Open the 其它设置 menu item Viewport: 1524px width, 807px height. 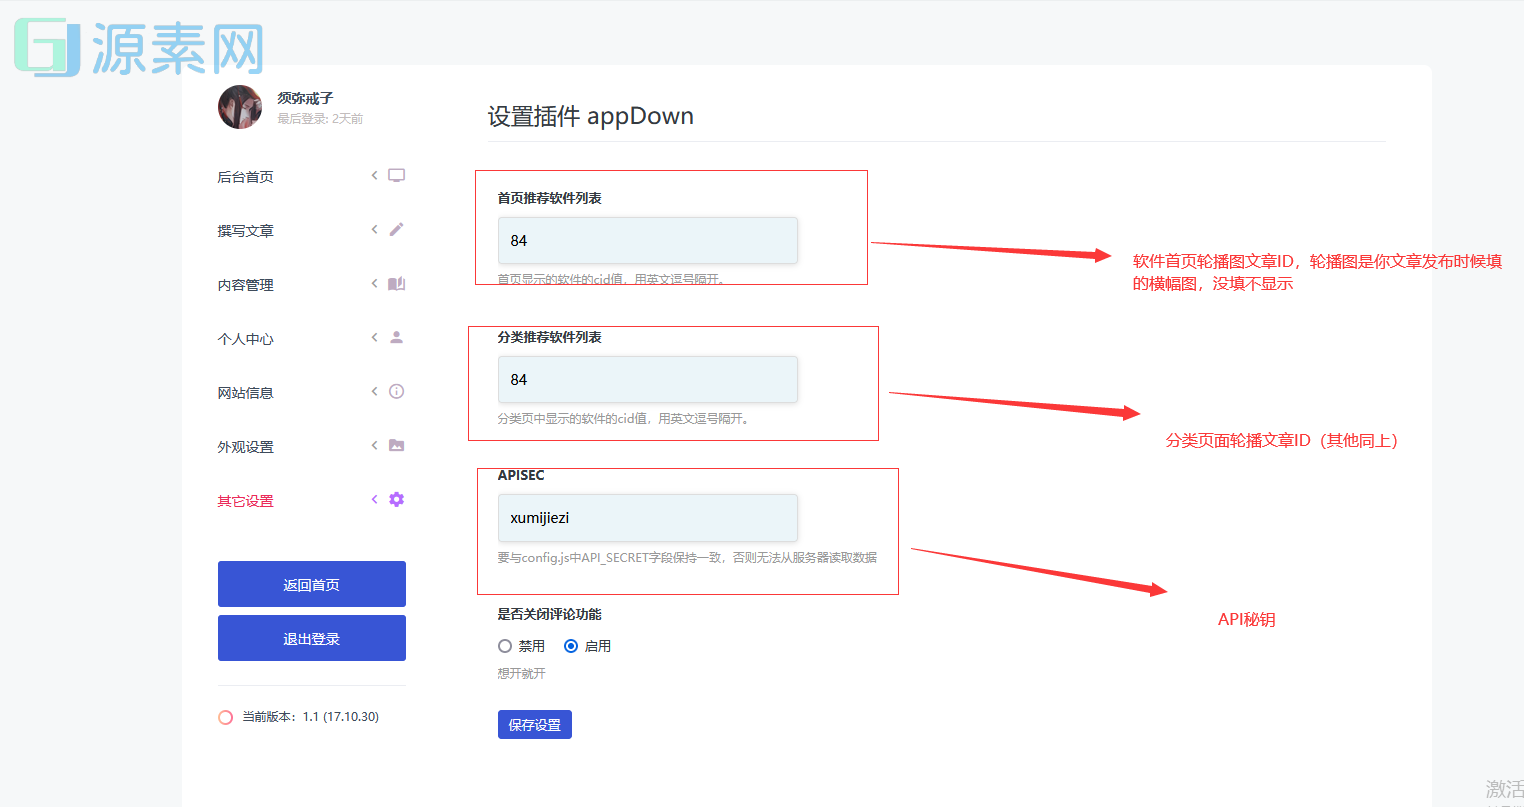[x=245, y=499]
